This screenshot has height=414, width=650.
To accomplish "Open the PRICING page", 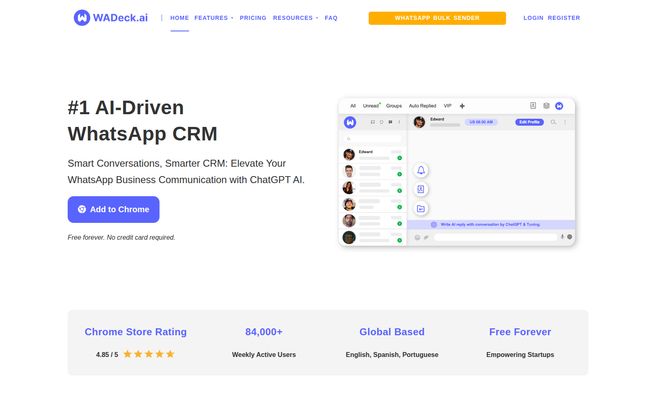I will [x=253, y=18].
